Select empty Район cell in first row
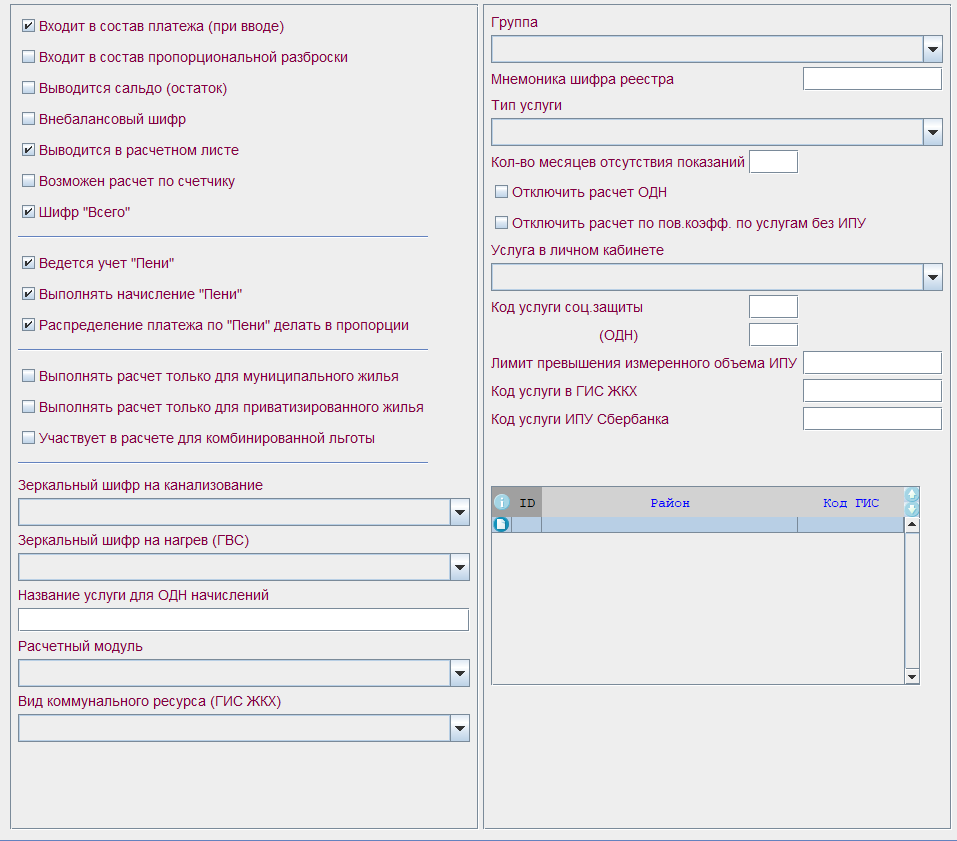 pos(670,525)
